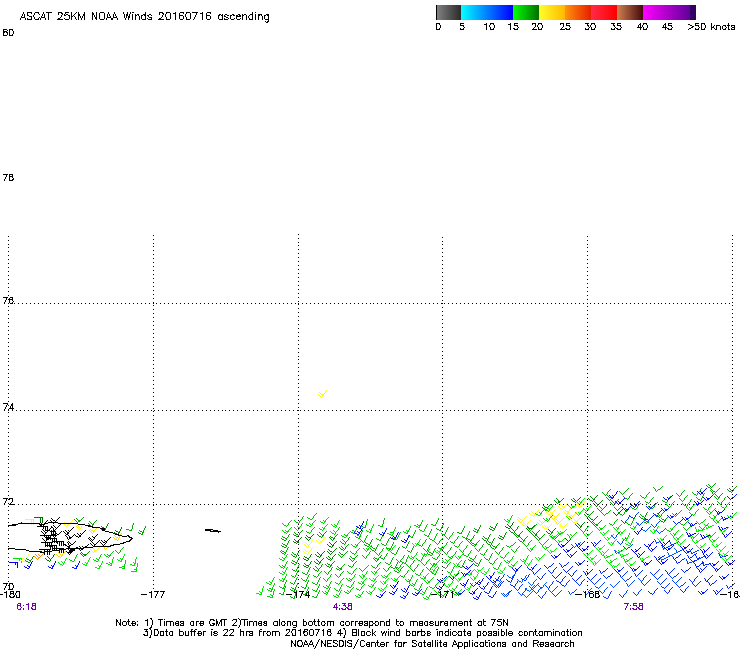Screen dimensions: 740x650
Task: Click the -171 longitude axis label
Action: pyautogui.click(x=442, y=594)
